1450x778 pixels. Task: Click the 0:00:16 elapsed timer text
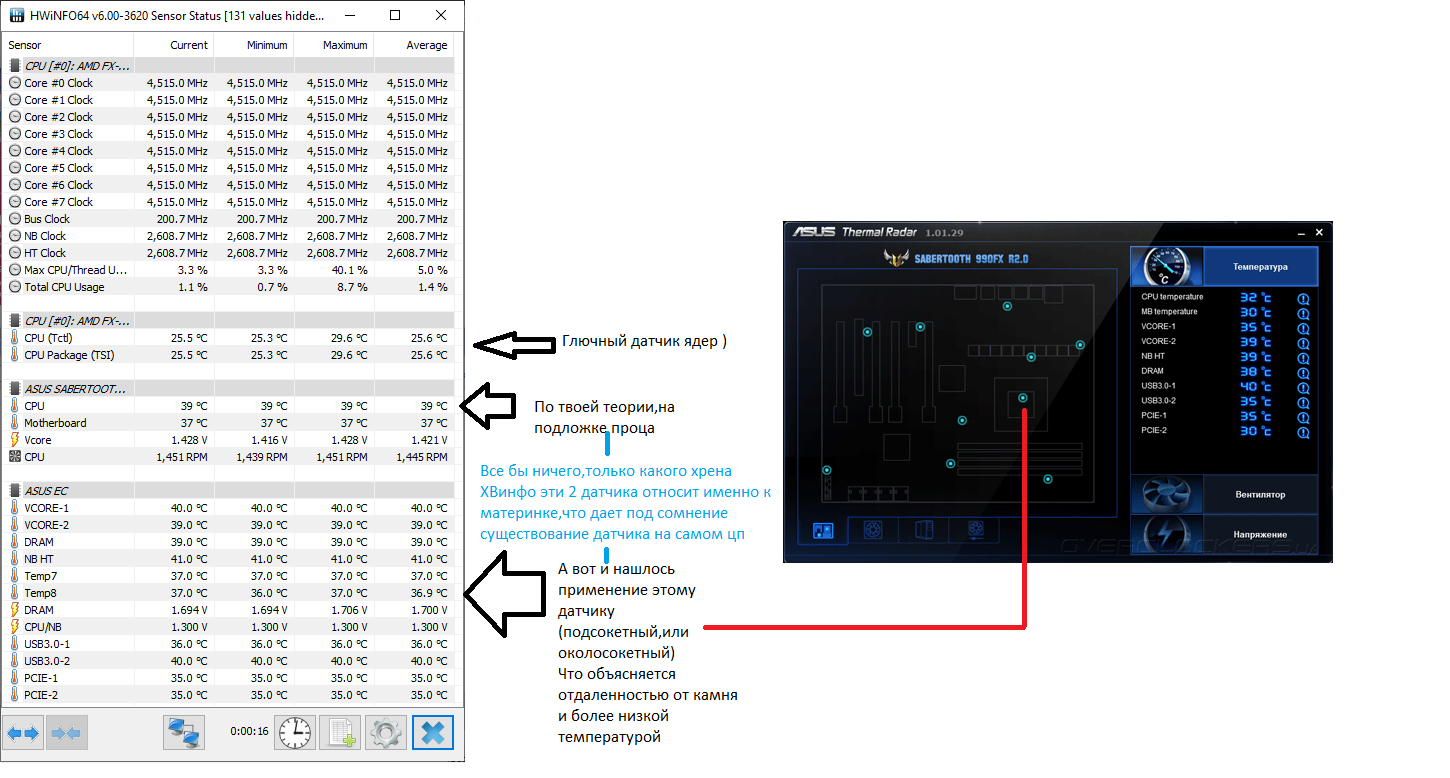[249, 731]
